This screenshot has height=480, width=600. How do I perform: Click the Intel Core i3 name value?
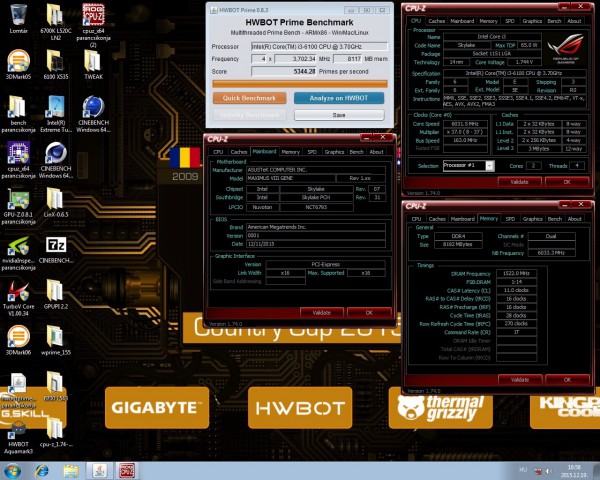pyautogui.click(x=492, y=37)
